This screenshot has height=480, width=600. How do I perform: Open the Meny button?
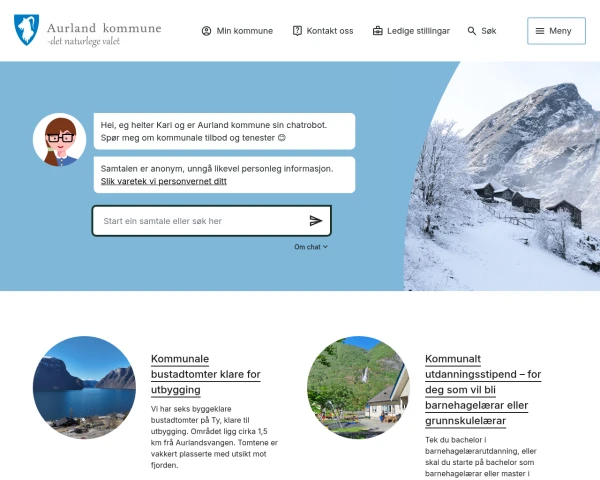556,31
